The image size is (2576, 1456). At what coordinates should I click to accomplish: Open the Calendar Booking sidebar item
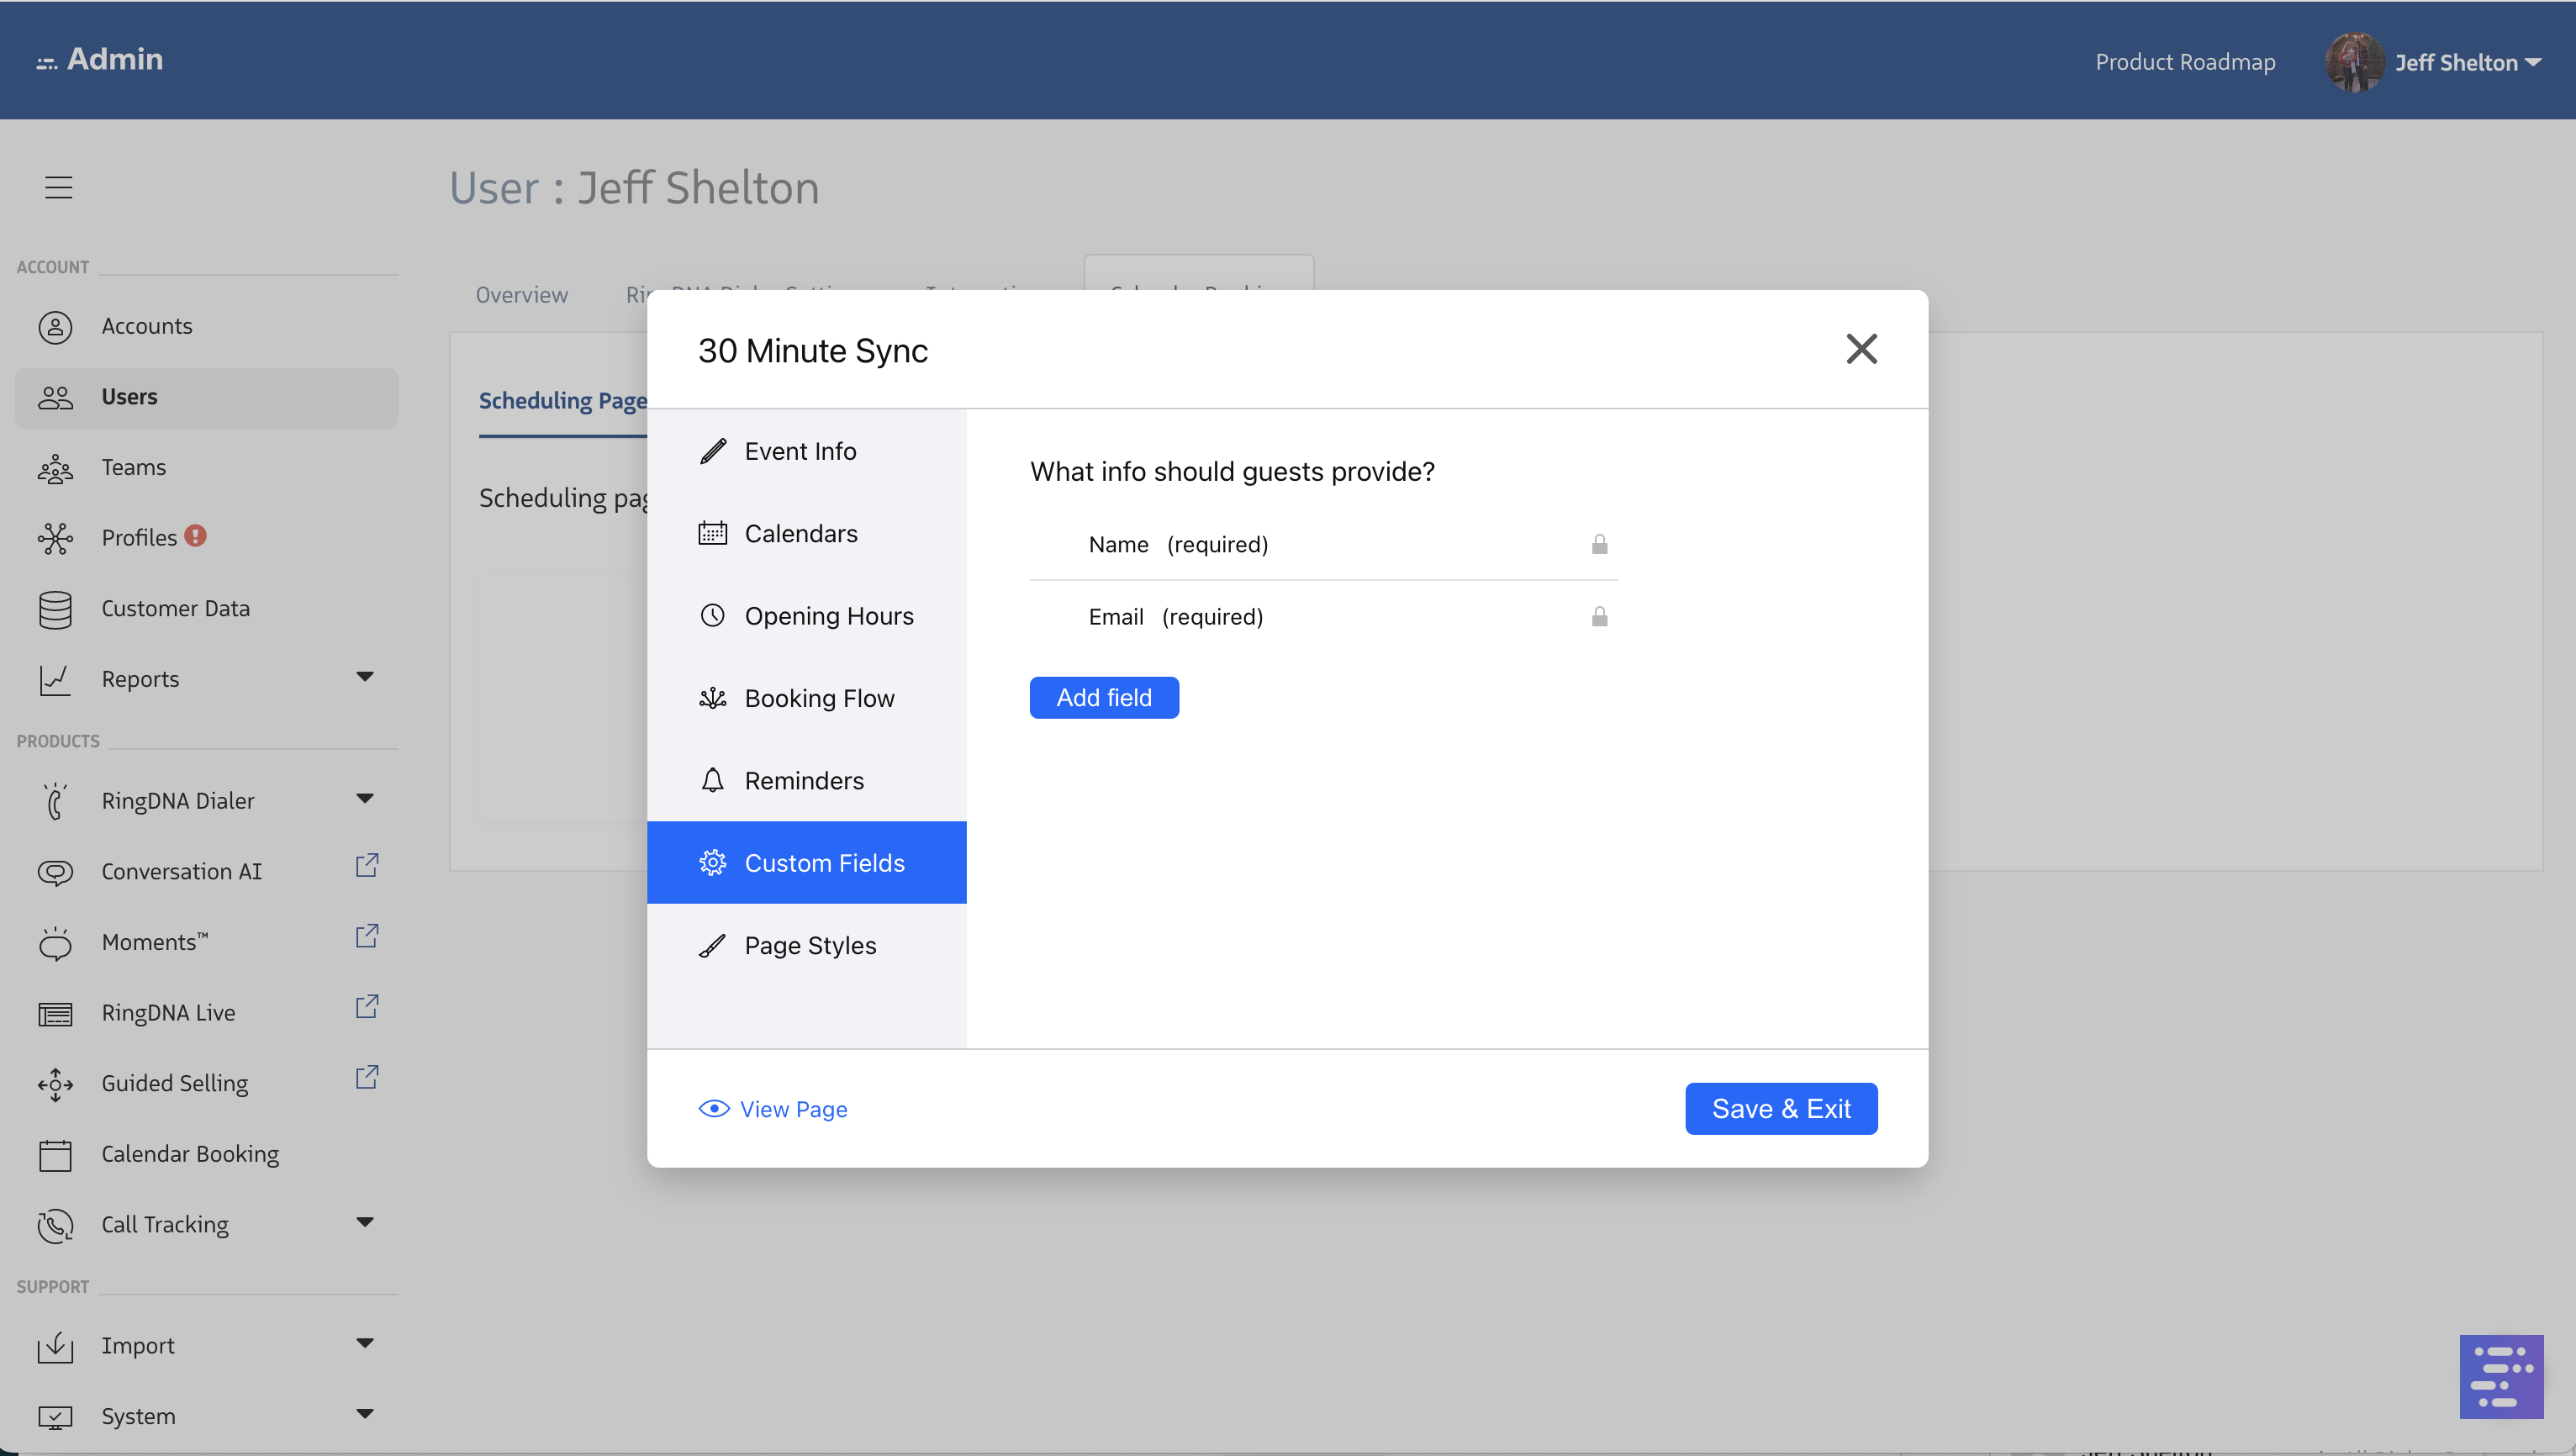point(190,1154)
